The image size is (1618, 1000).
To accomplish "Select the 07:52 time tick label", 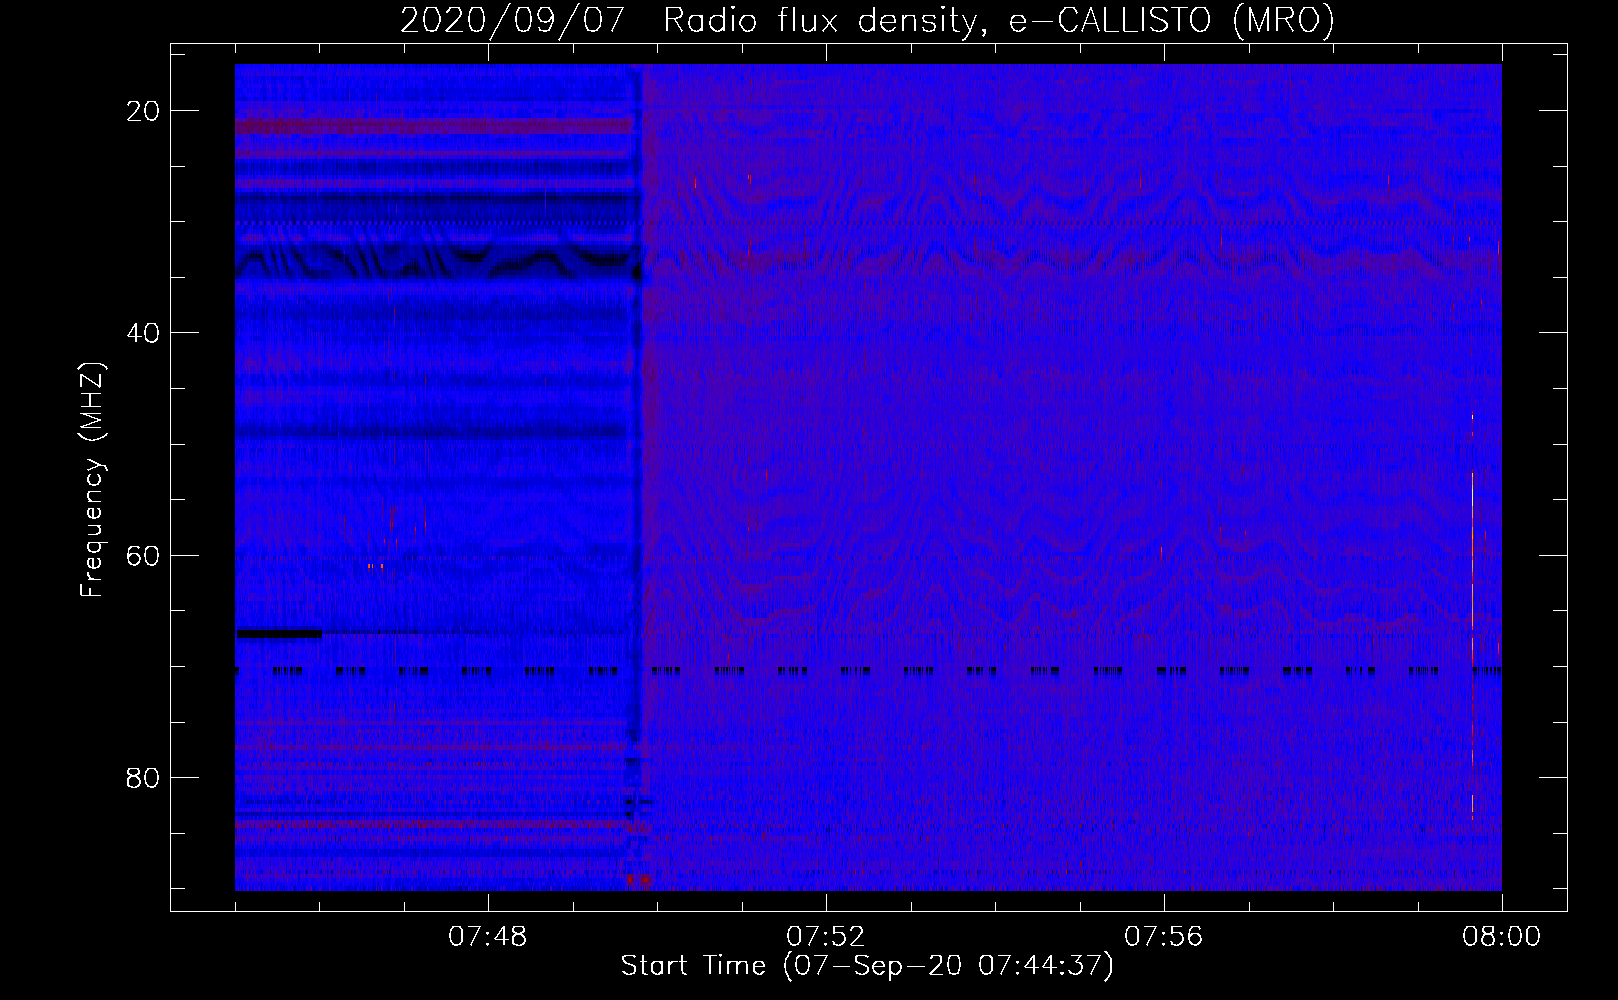I will point(825,937).
